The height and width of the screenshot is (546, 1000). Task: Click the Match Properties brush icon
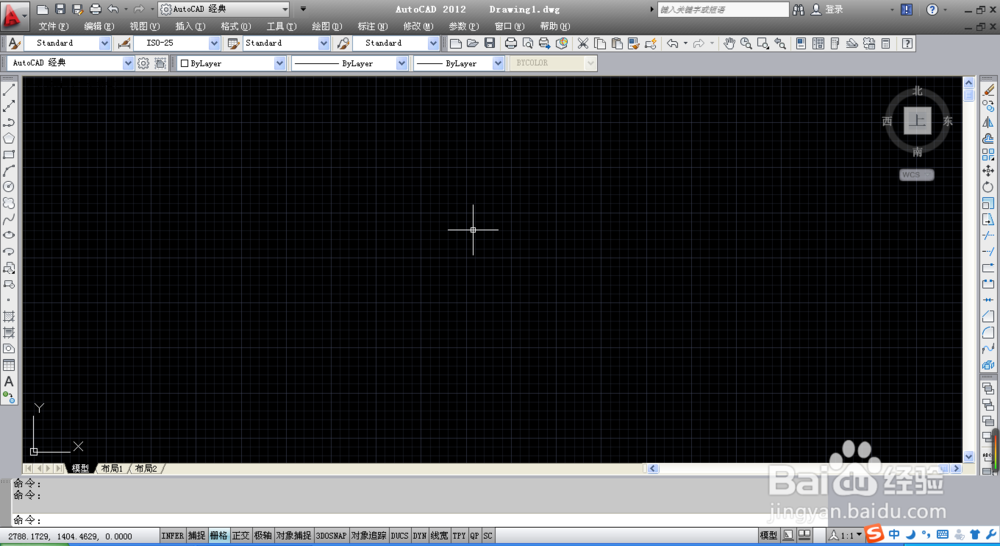click(633, 43)
